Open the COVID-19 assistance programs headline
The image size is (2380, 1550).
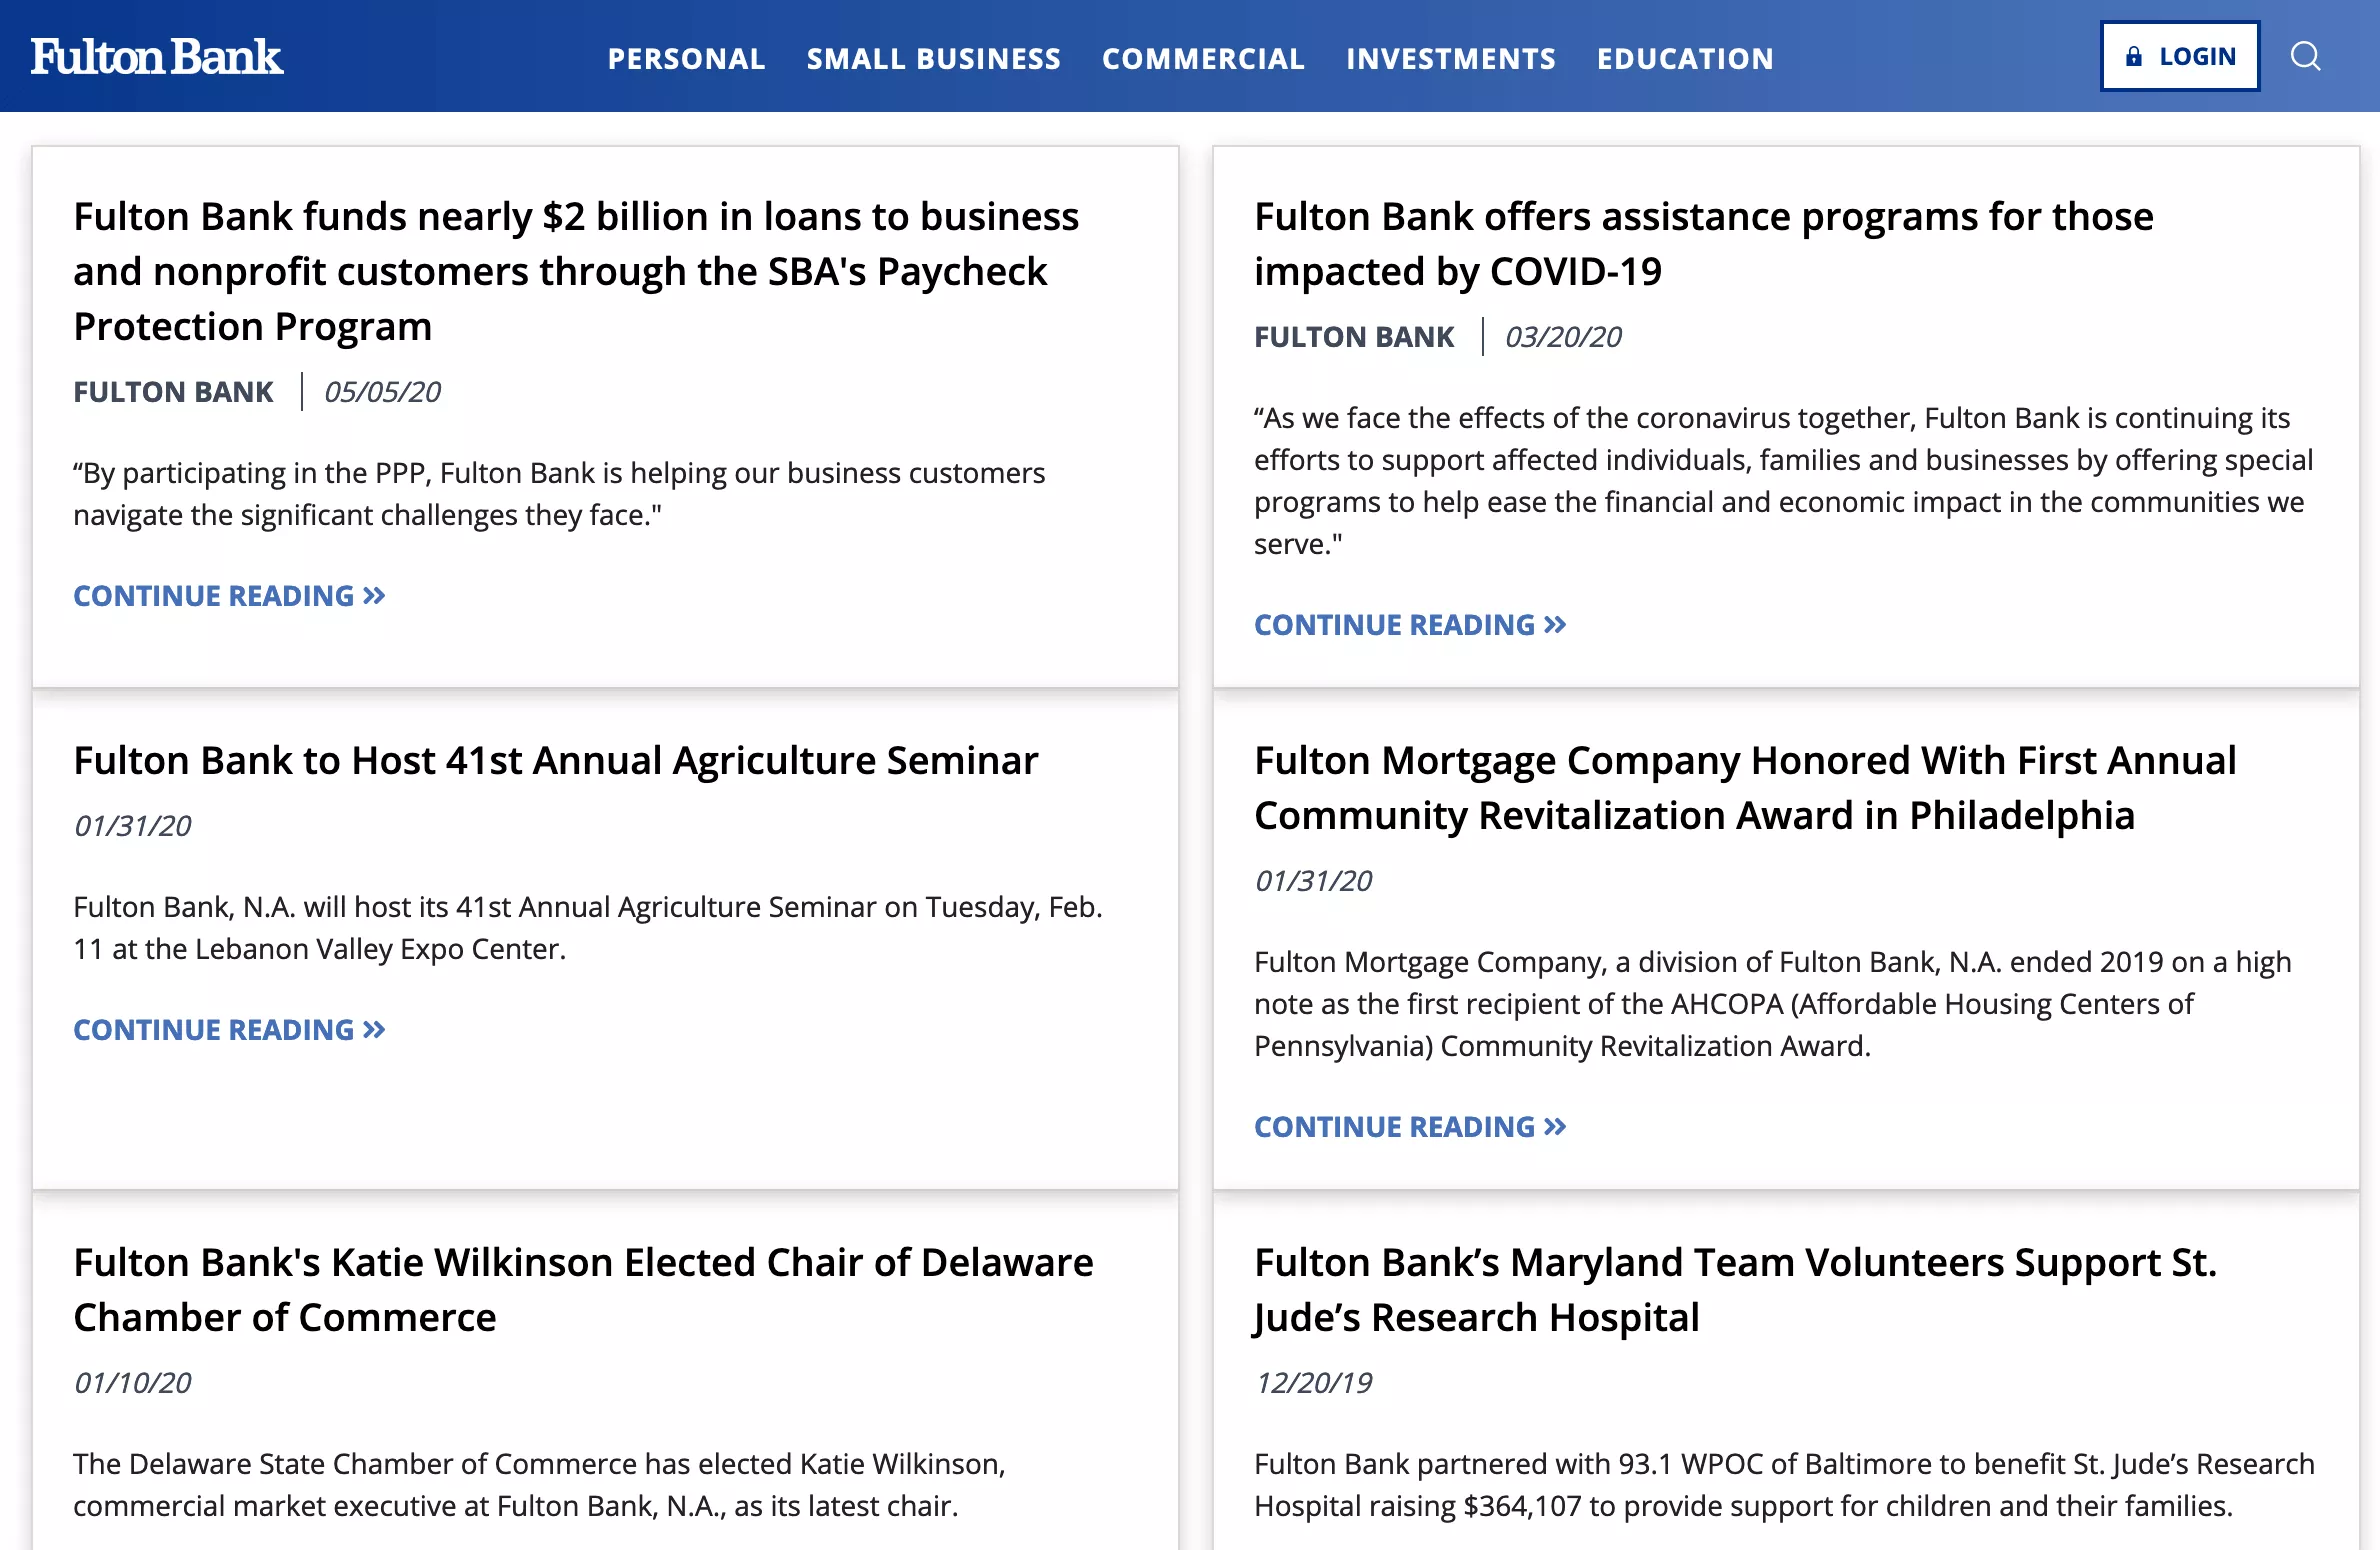1703,244
